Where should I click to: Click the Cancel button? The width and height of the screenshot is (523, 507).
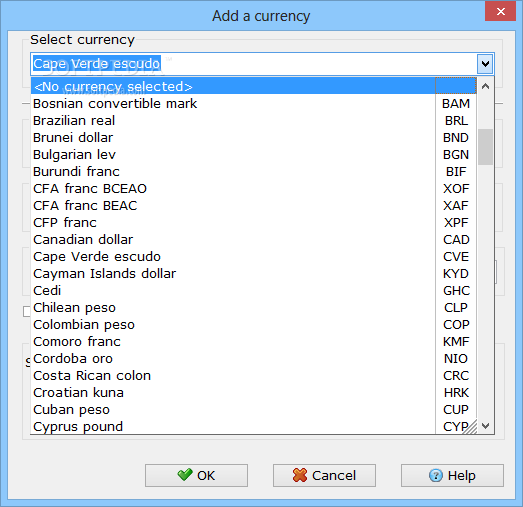coord(324,475)
